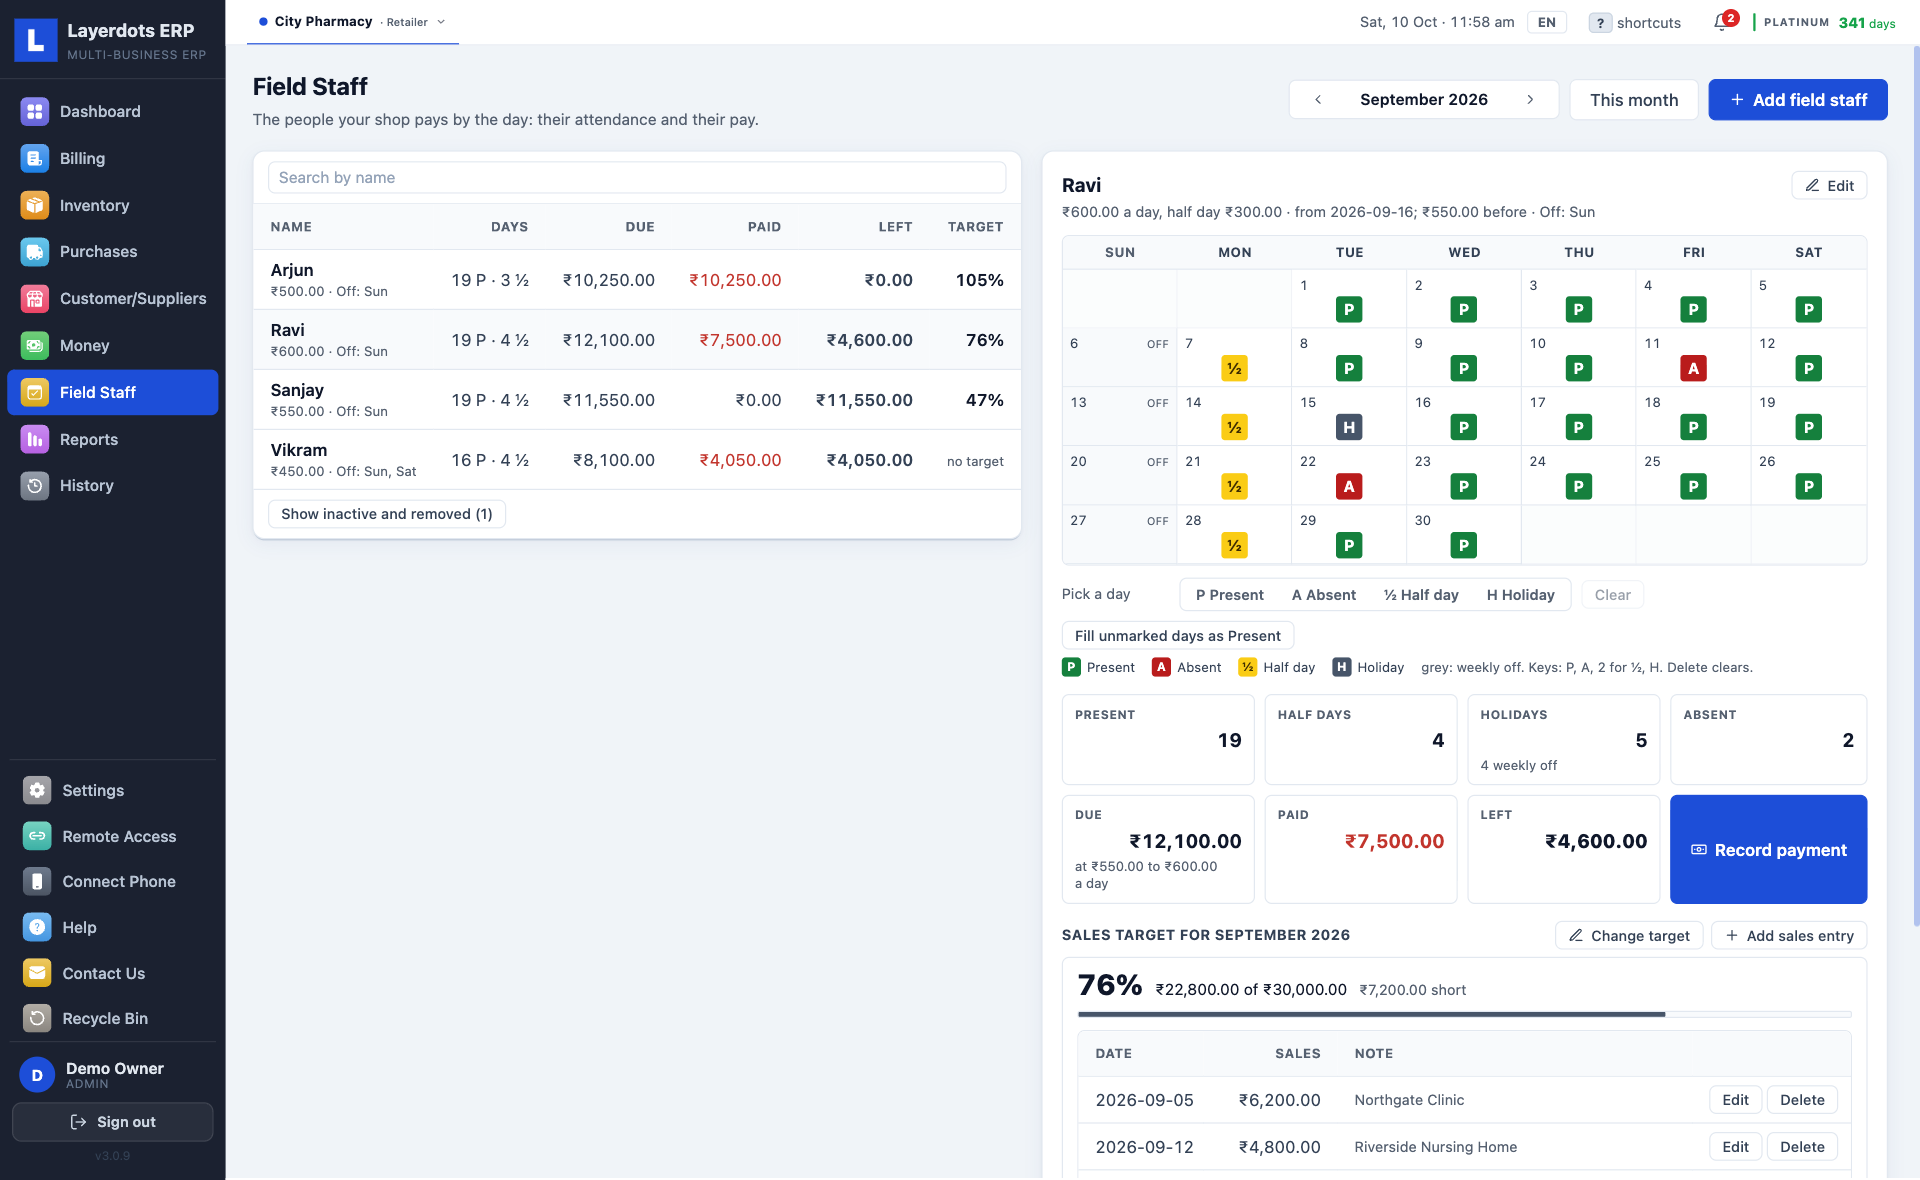This screenshot has width=1920, height=1180.
Task: Click the Connect Phone icon
Action: [37, 881]
